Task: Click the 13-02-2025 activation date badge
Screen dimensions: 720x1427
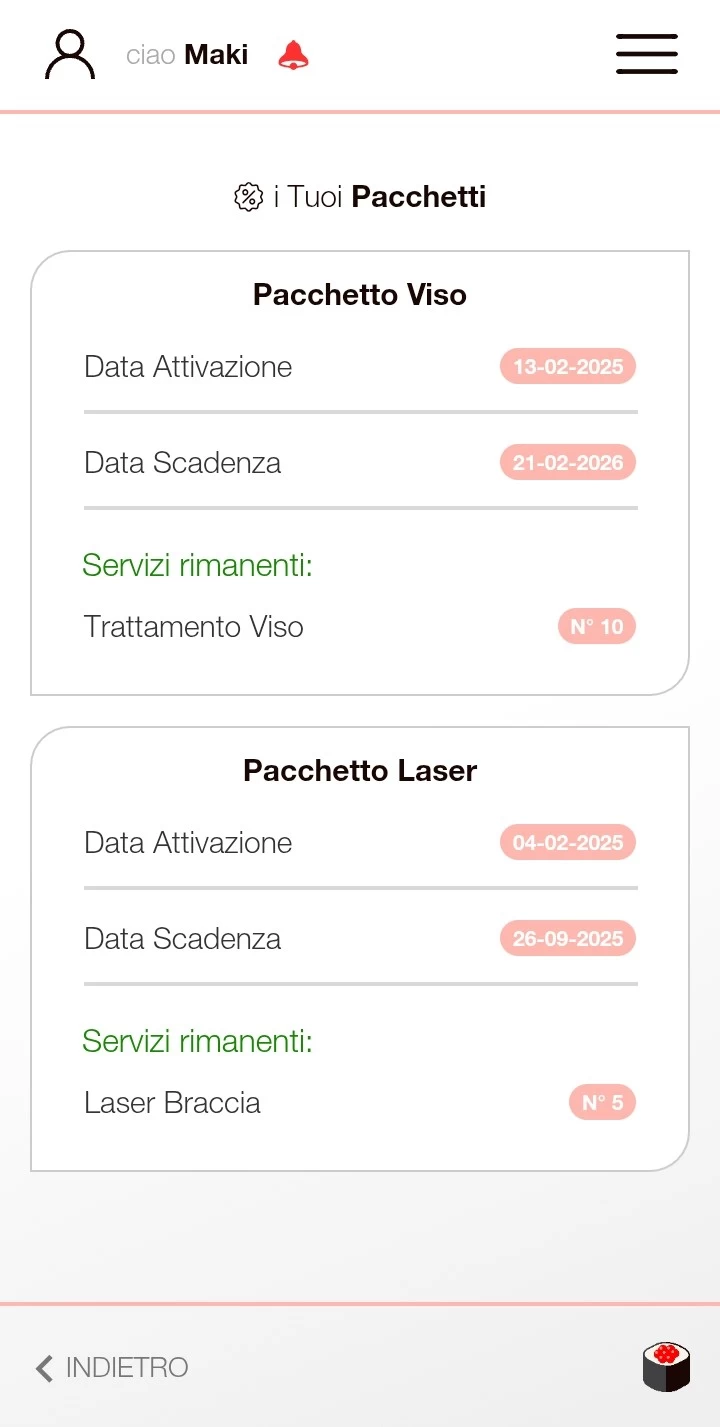Action: 568,367
